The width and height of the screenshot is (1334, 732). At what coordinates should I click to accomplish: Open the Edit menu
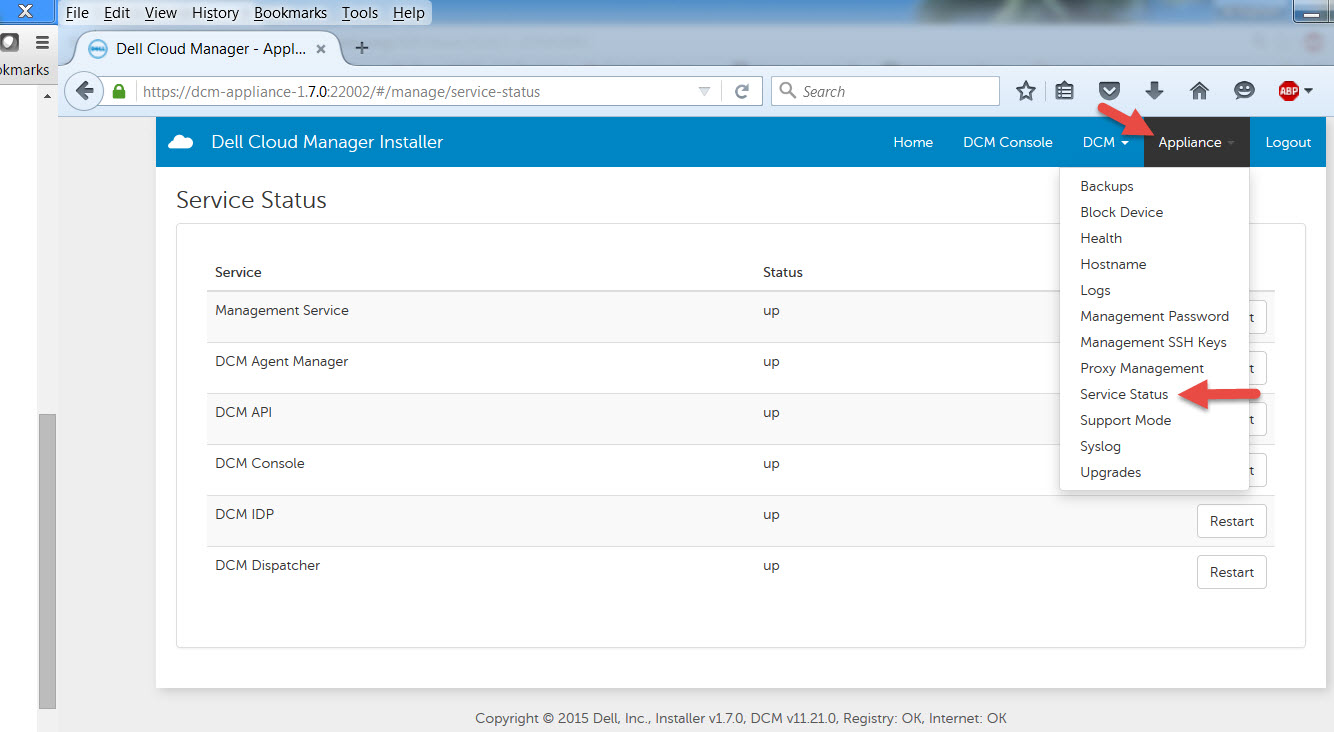point(117,13)
